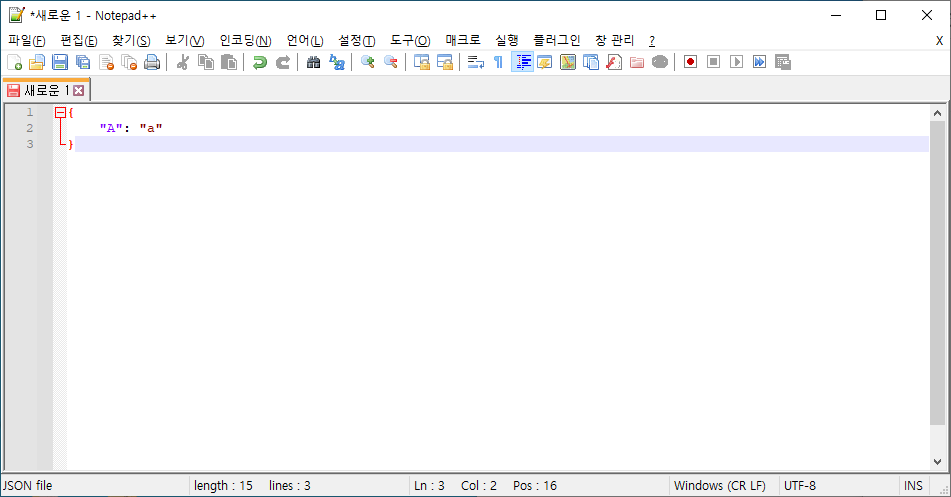Open the 도구(O) menu
The width and height of the screenshot is (951, 497).
pyautogui.click(x=410, y=41)
